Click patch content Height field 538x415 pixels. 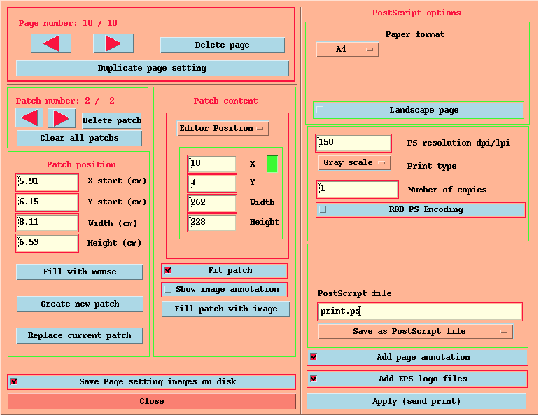click(212, 223)
